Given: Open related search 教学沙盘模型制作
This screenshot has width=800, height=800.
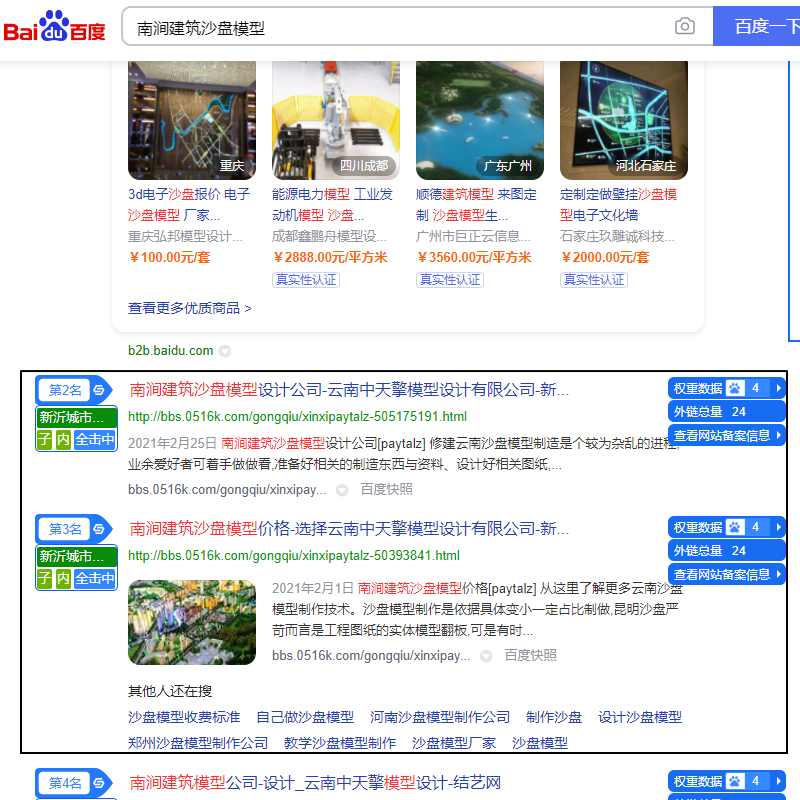Looking at the screenshot, I should [340, 743].
